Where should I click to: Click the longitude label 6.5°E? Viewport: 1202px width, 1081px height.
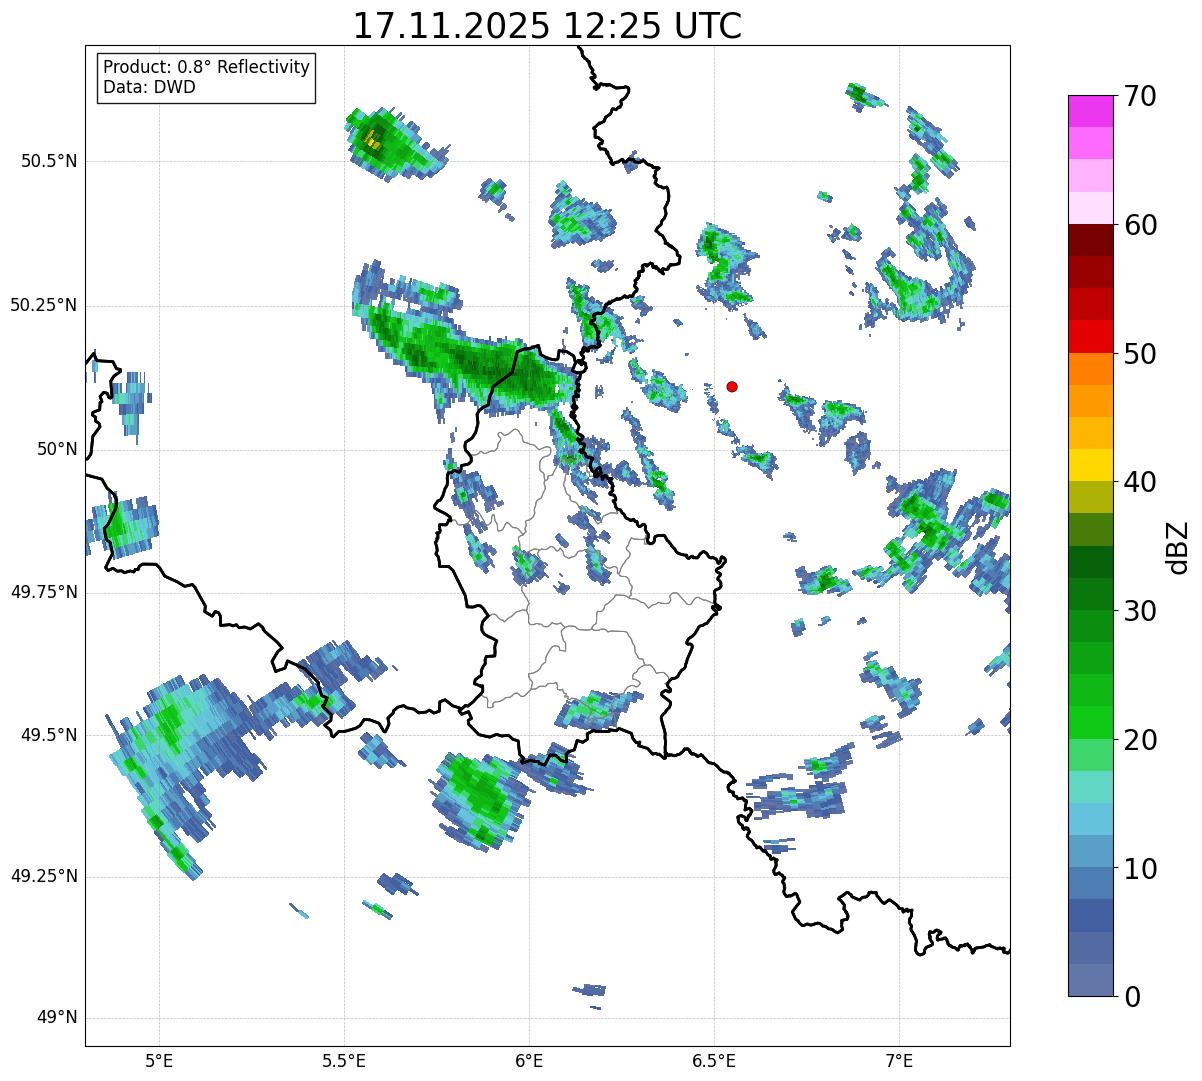(x=714, y=1060)
